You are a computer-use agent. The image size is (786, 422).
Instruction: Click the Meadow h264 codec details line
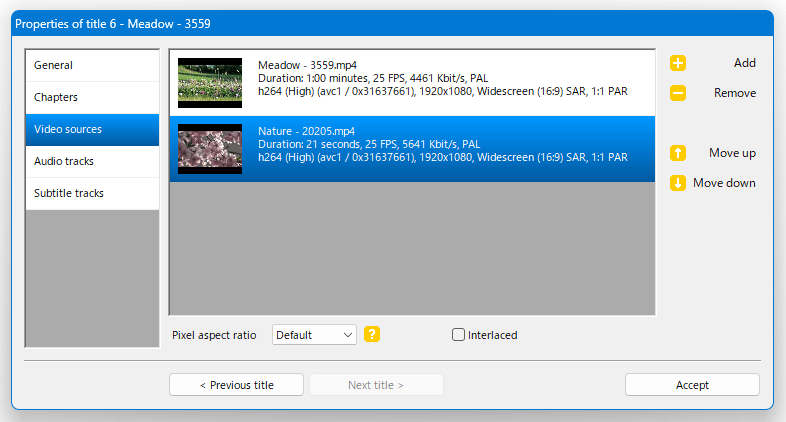pyautogui.click(x=443, y=91)
